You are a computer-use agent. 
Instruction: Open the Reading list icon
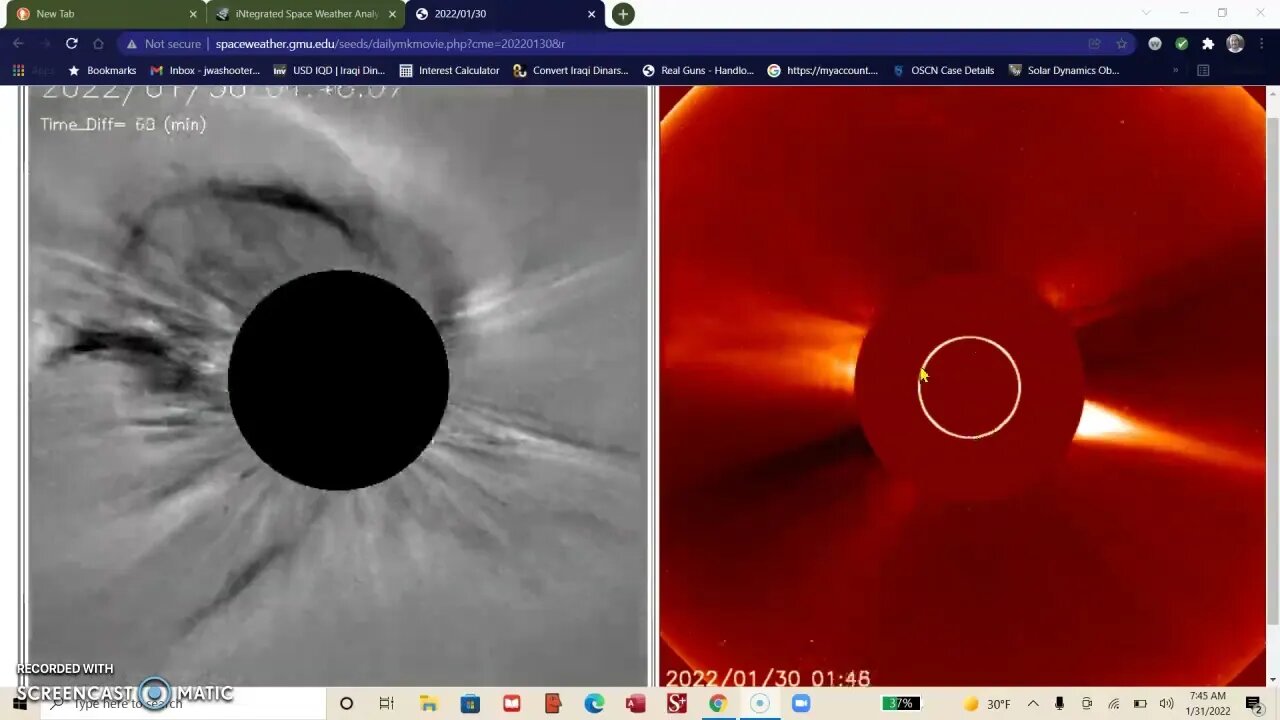tap(1203, 71)
